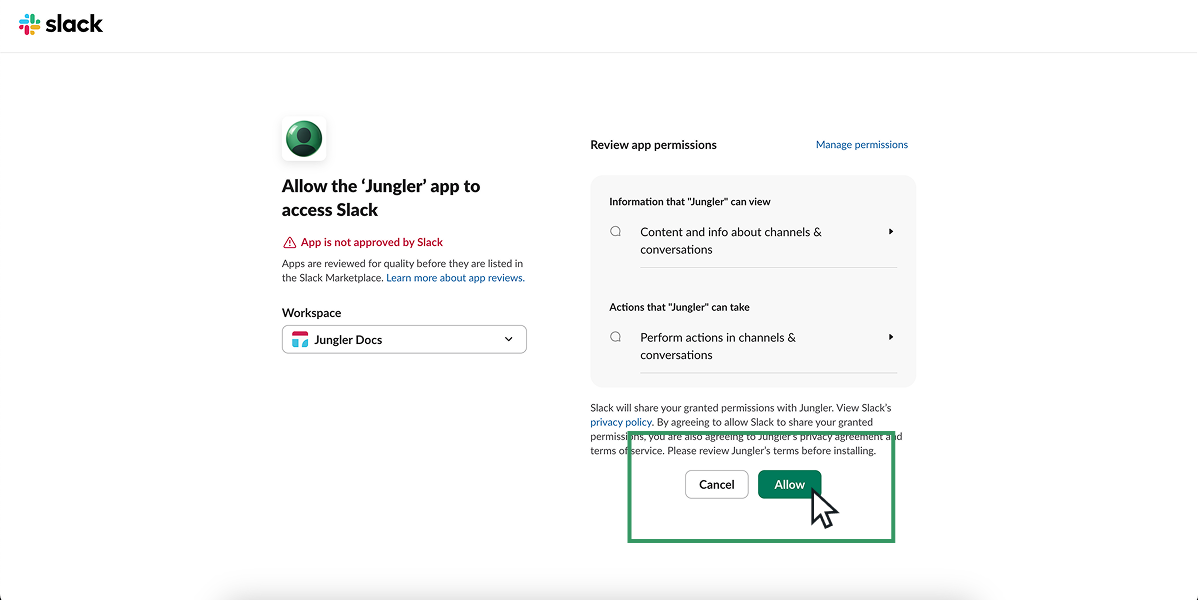The image size is (1198, 600).
Task: Click the Cancel button
Action: pyautogui.click(x=716, y=484)
